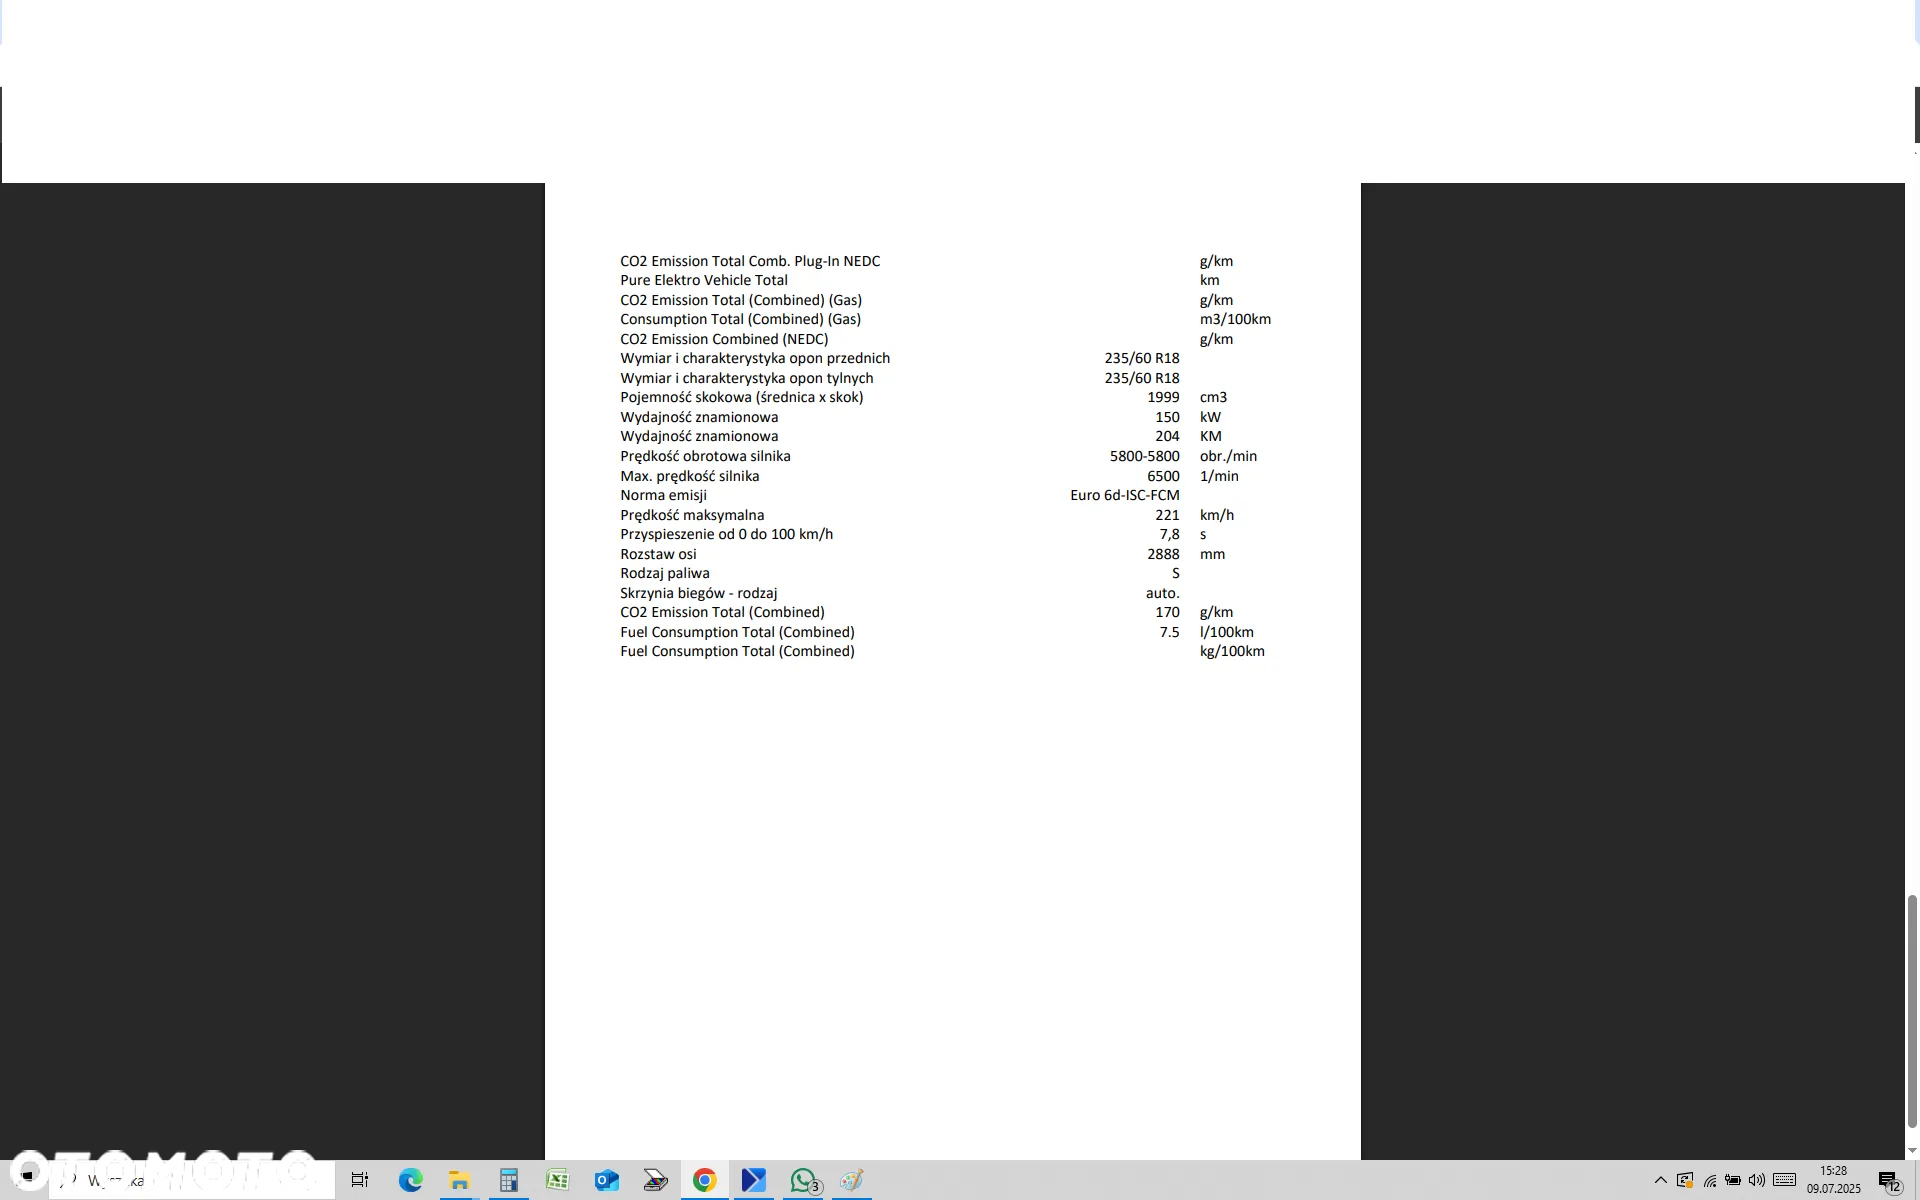Click the vertical scrollbar thumb of document viewer
This screenshot has height=1200, width=1920.
pyautogui.click(x=1912, y=1011)
